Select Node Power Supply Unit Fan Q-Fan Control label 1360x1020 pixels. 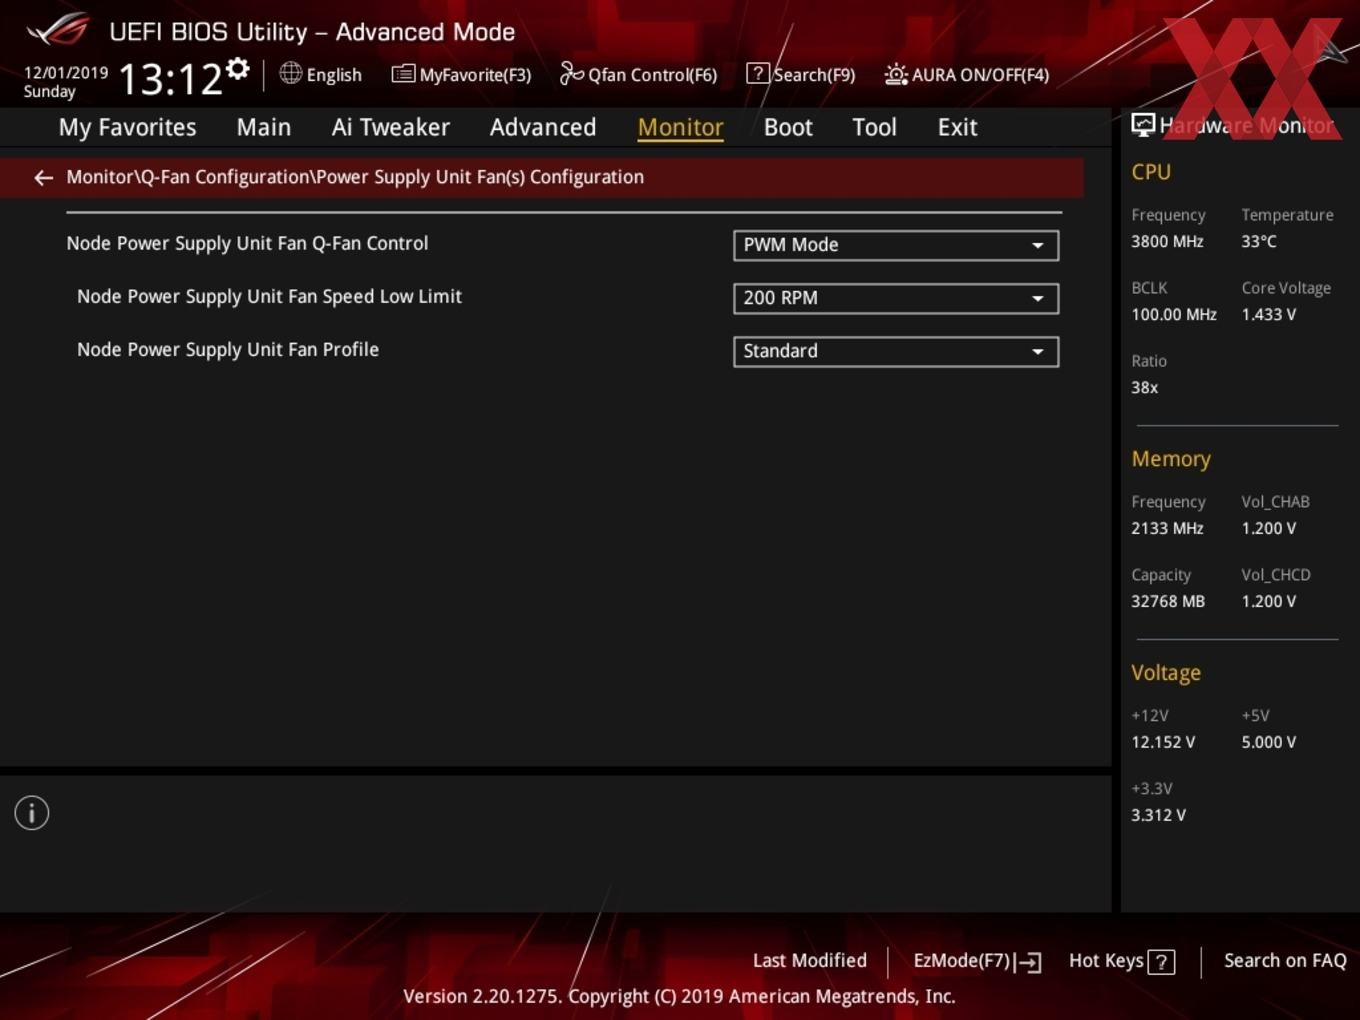[x=247, y=243]
